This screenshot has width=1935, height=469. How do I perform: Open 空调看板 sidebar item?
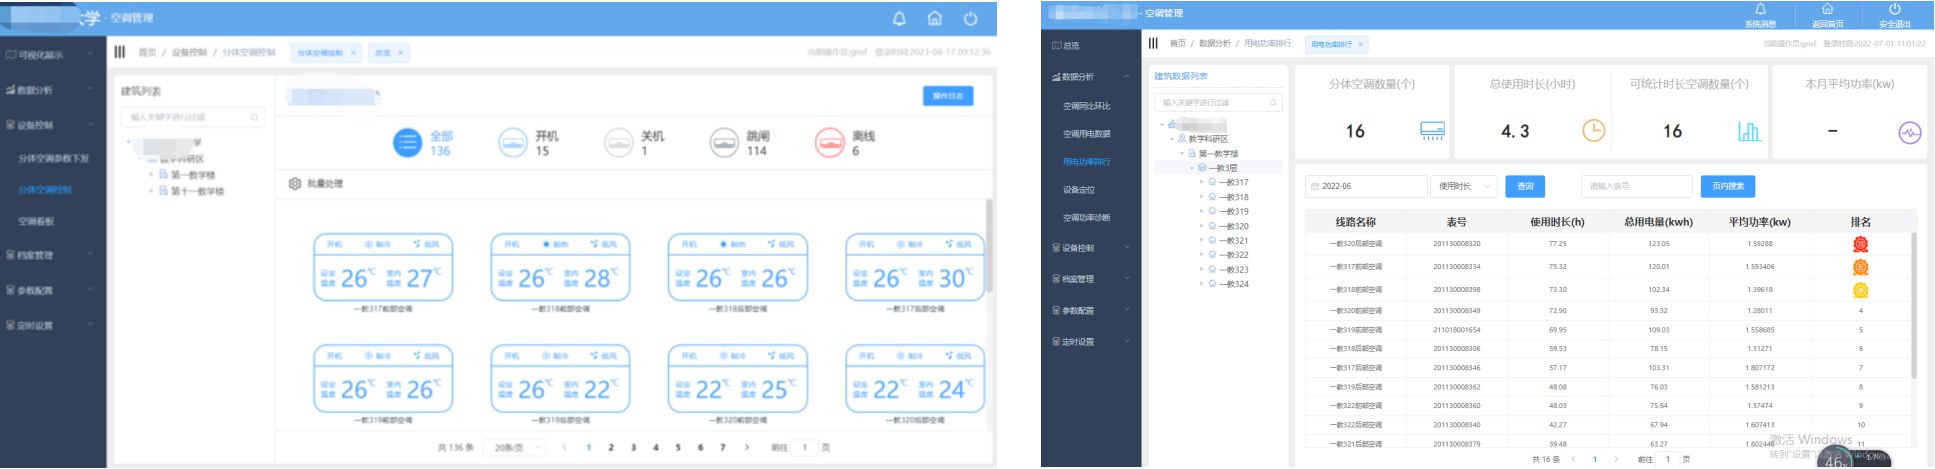click(x=36, y=221)
